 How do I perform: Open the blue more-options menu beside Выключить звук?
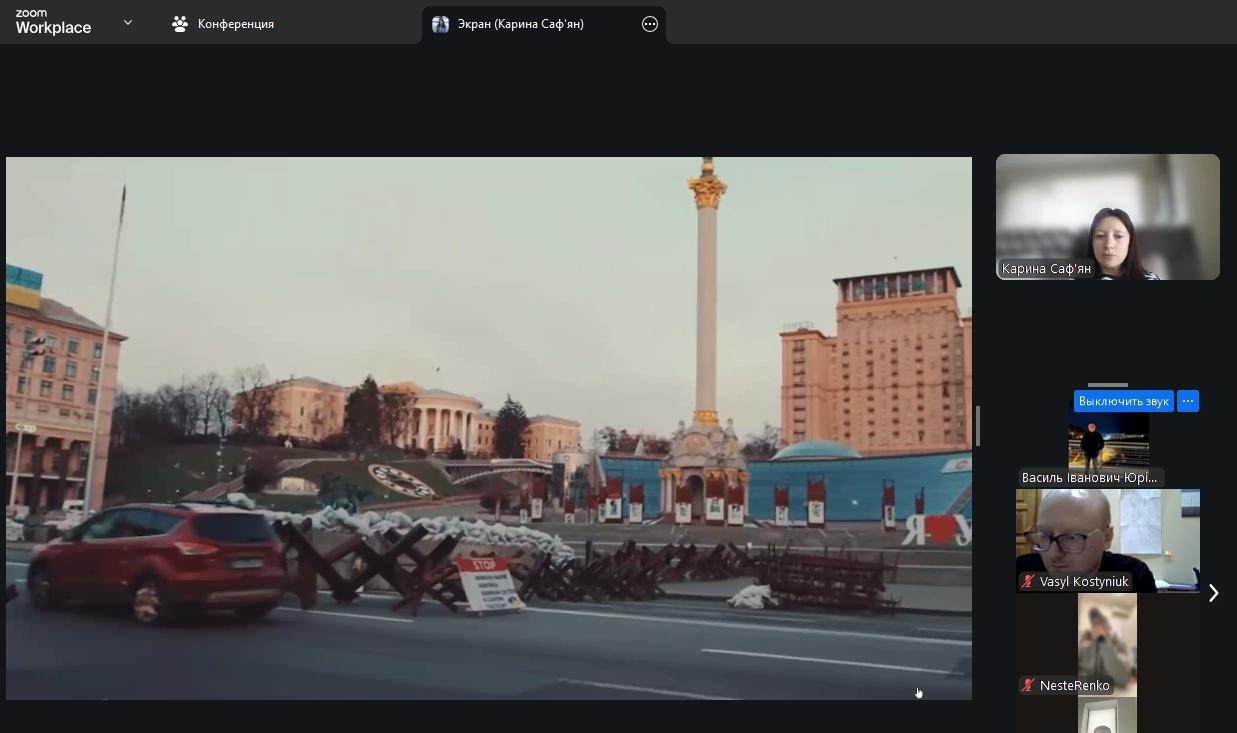(1187, 401)
